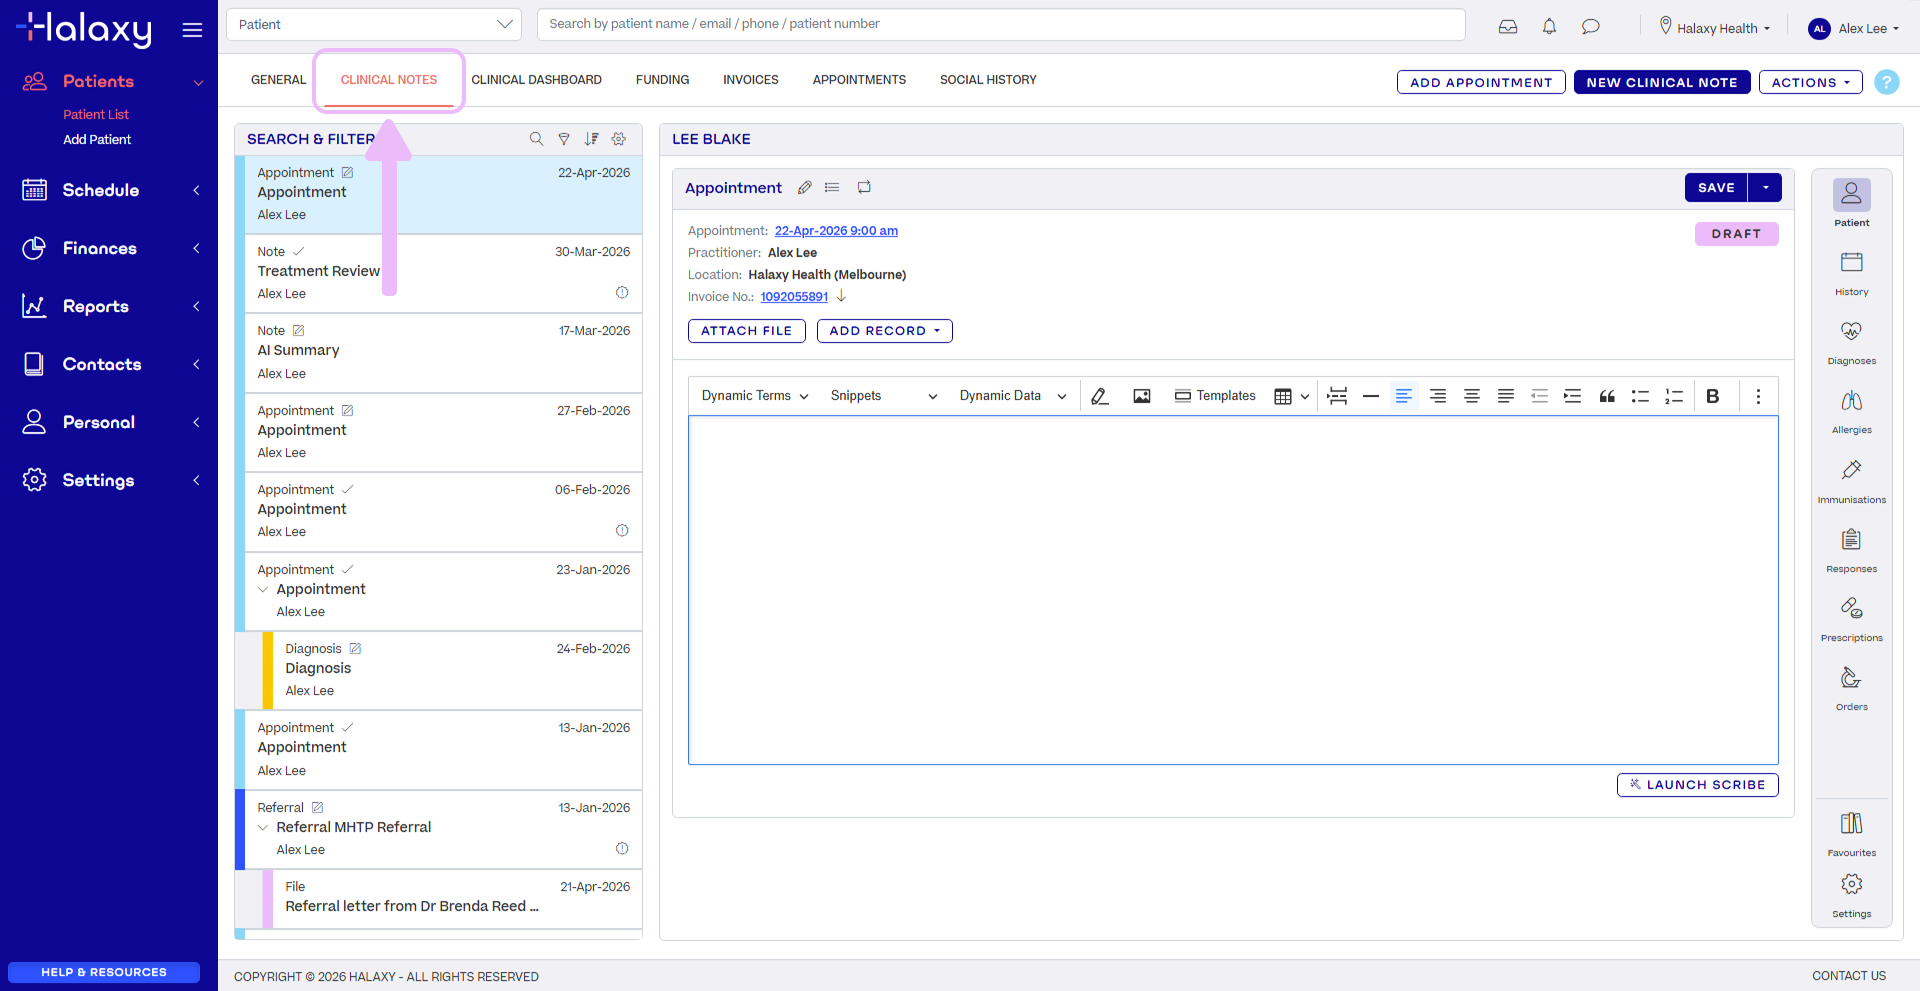Open invoice number 1092055891 link

794,297
